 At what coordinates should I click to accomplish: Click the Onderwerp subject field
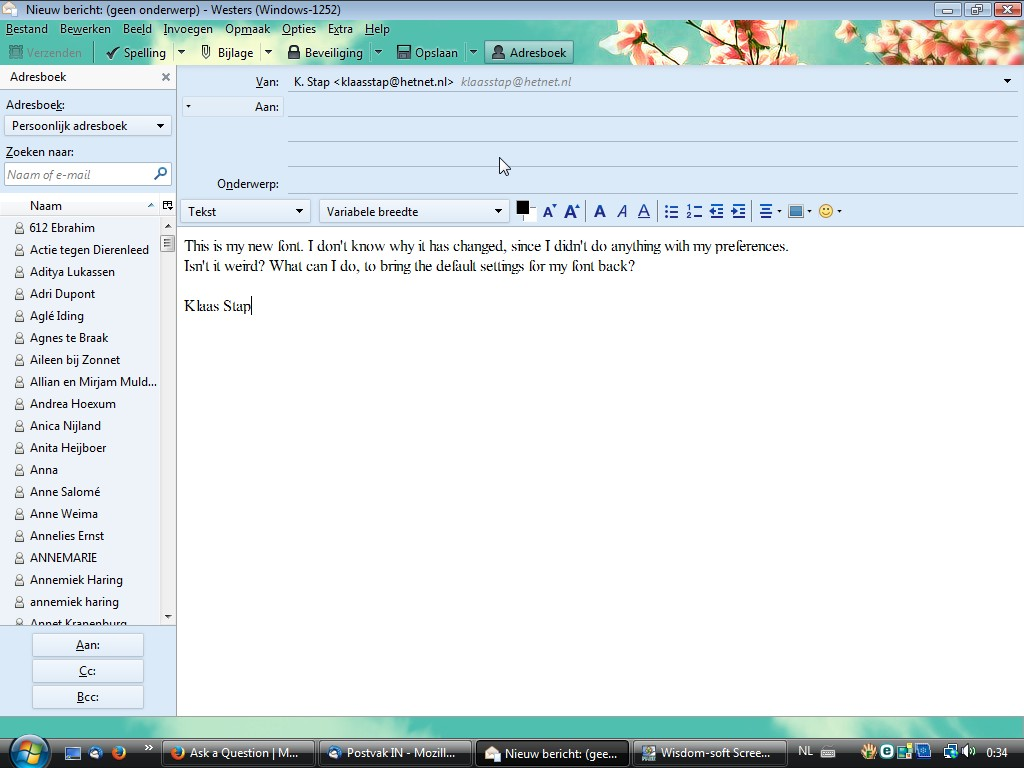652,184
